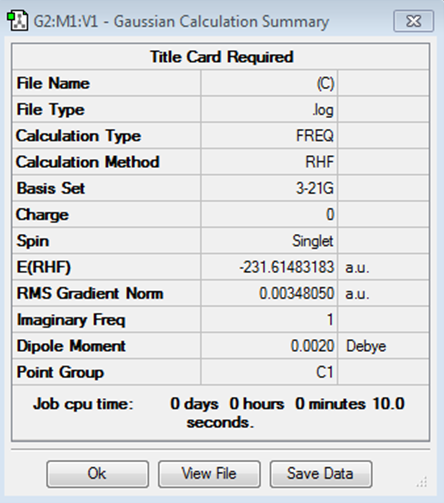The width and height of the screenshot is (444, 503).
Task: Select the a.u. unit beside E(RHF)
Action: pos(357,268)
